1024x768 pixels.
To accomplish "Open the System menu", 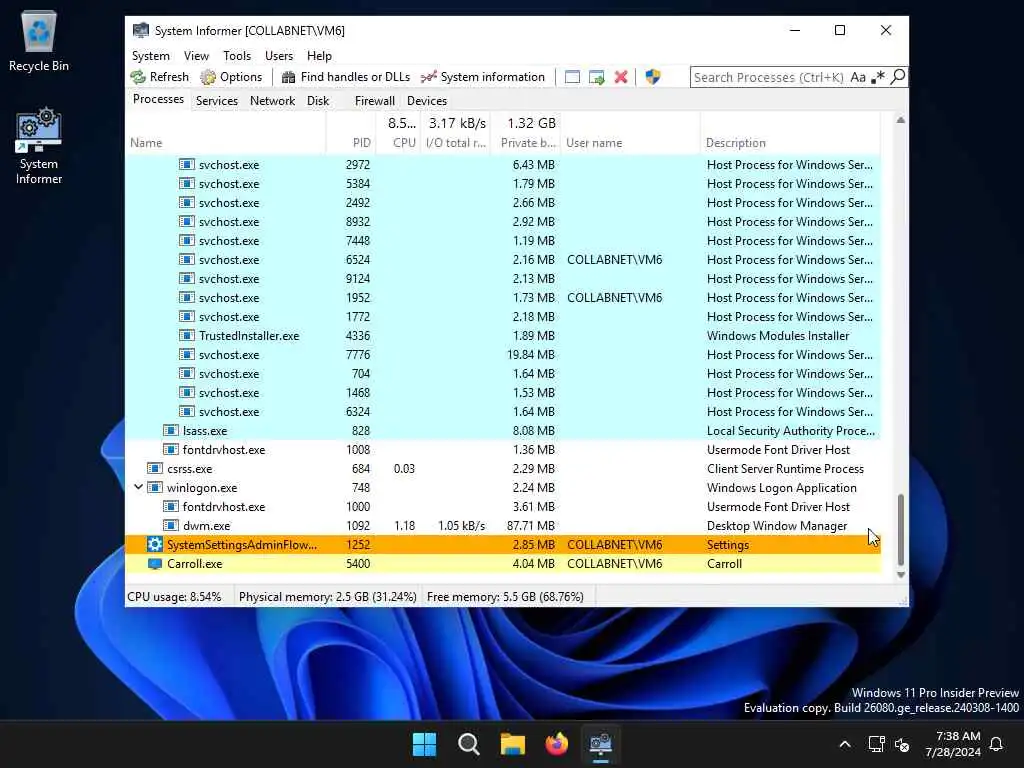I will click(151, 56).
